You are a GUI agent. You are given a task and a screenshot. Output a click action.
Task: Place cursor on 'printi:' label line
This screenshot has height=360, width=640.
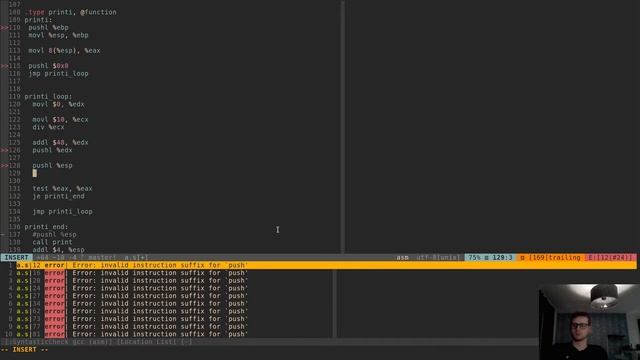coord(38,20)
